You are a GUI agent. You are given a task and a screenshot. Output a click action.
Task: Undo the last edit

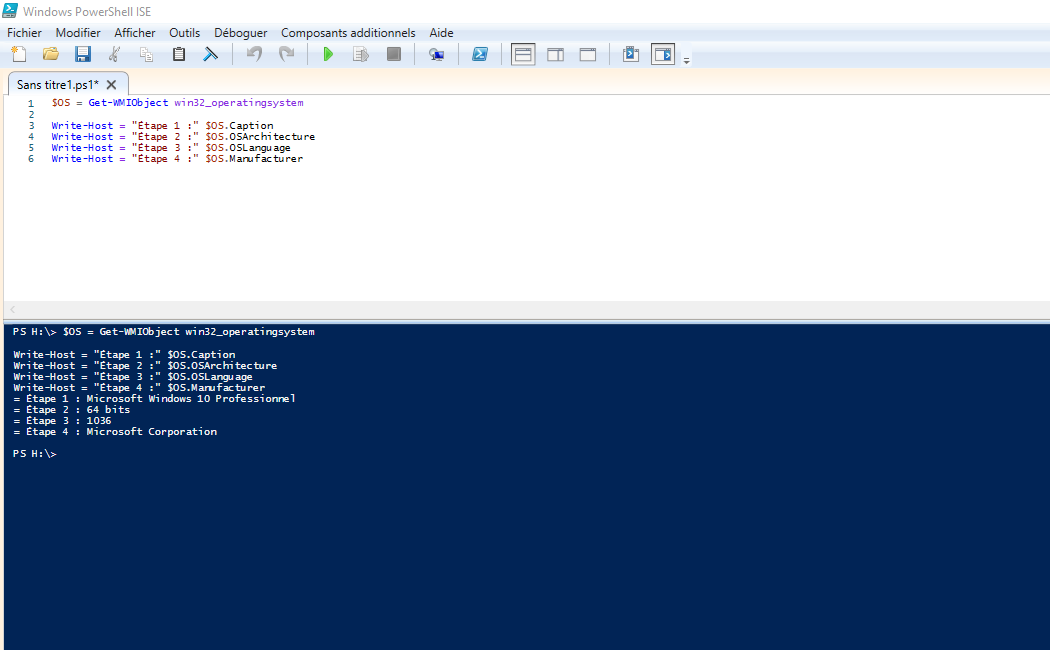[254, 54]
